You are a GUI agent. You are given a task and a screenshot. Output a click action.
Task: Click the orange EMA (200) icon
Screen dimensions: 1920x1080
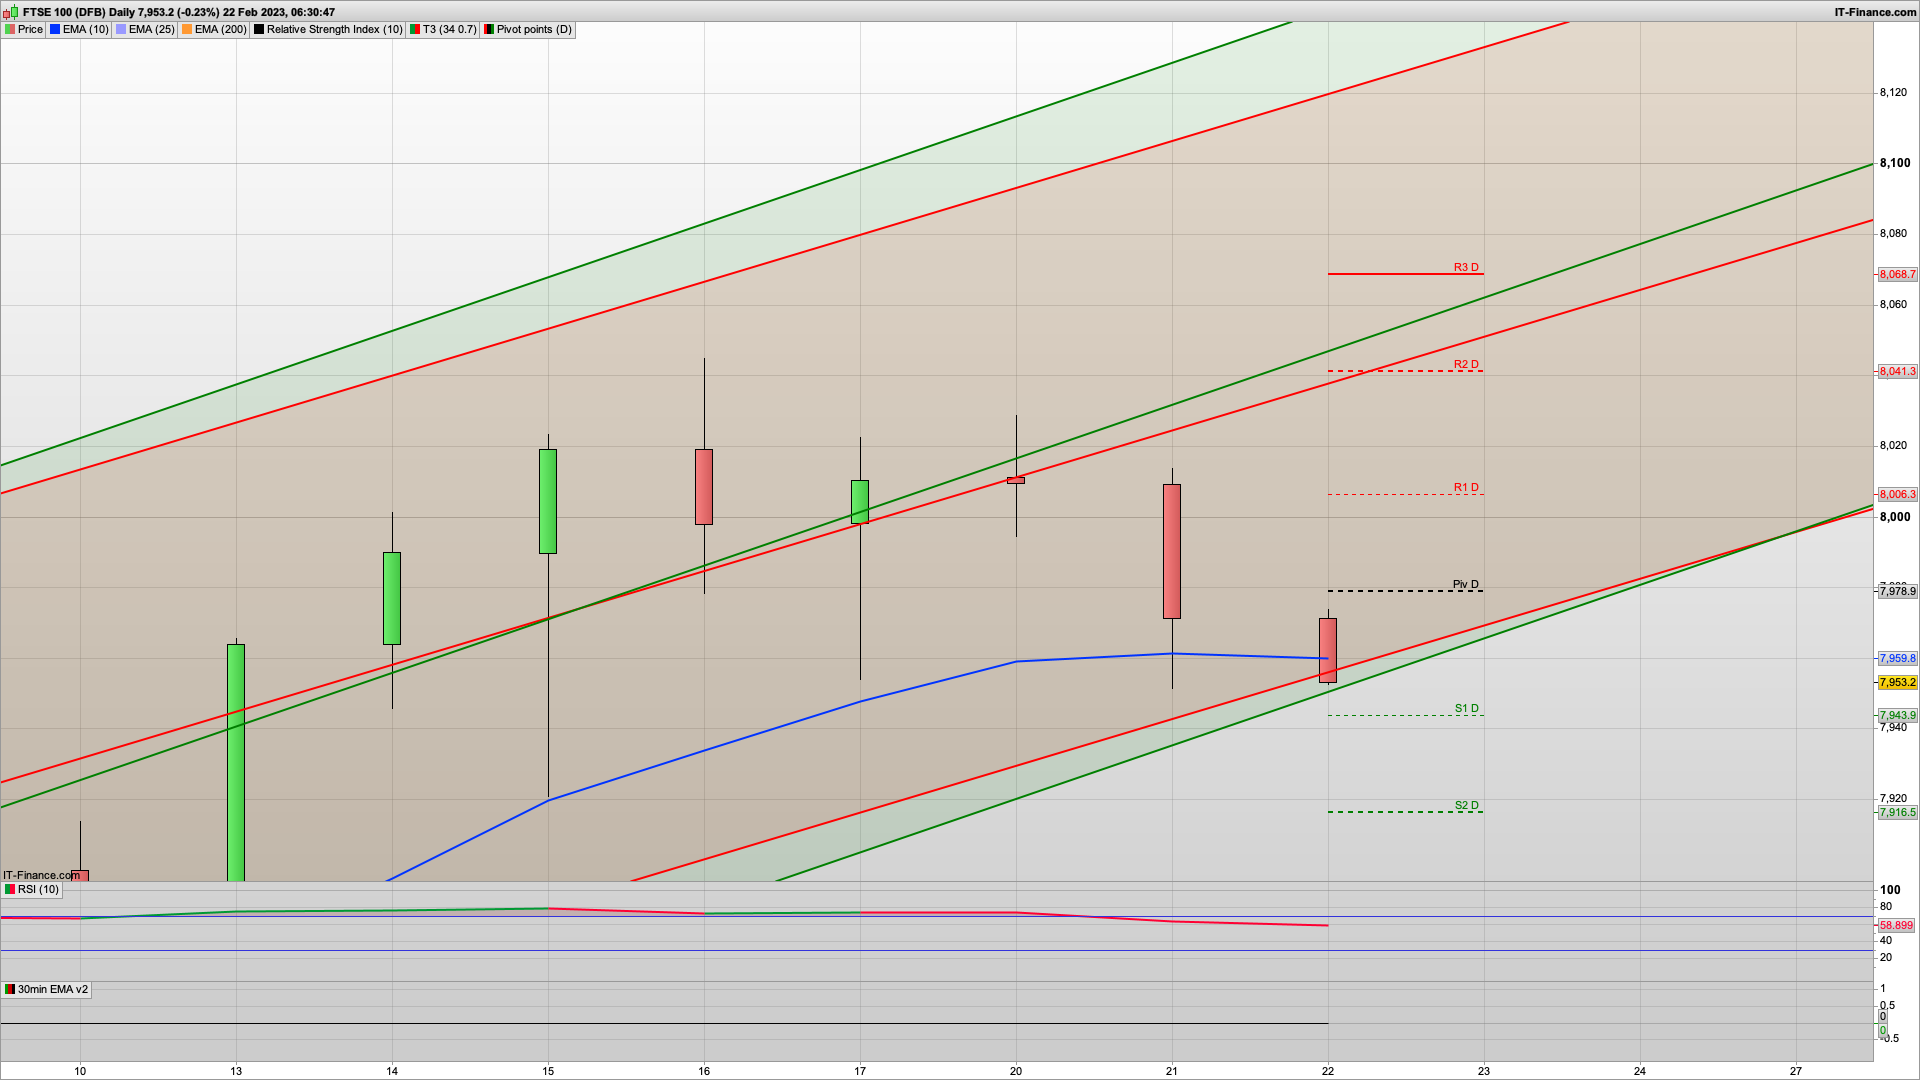[x=187, y=30]
